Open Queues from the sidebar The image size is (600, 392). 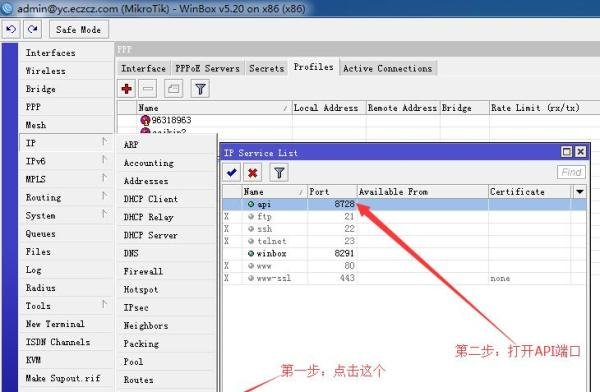point(66,234)
